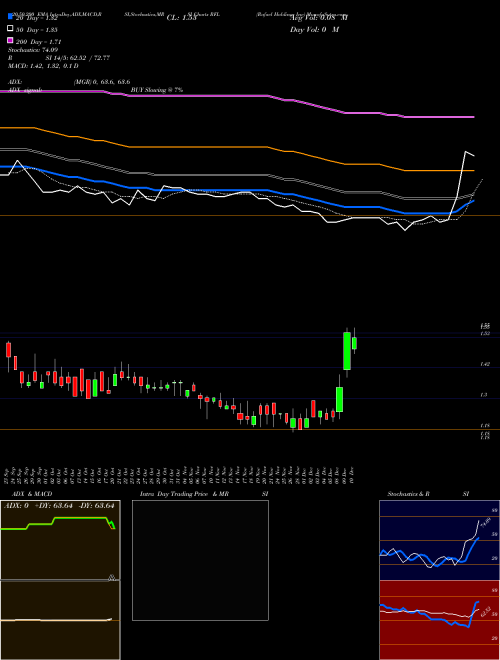Viewport: 500px width, 660px height.
Task: Click the 'Intra Day Trading Price & MR' title
Action: click(184, 494)
